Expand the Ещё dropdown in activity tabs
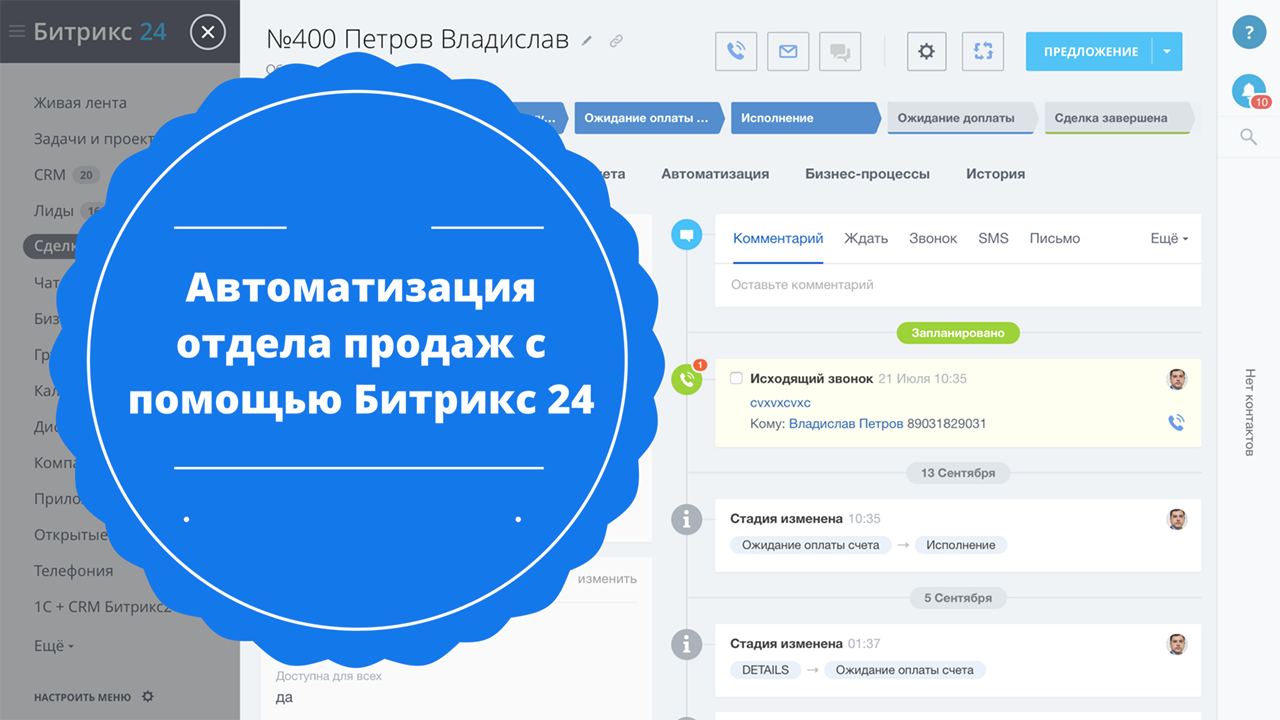Viewport: 1280px width, 720px height. pyautogui.click(x=1169, y=238)
